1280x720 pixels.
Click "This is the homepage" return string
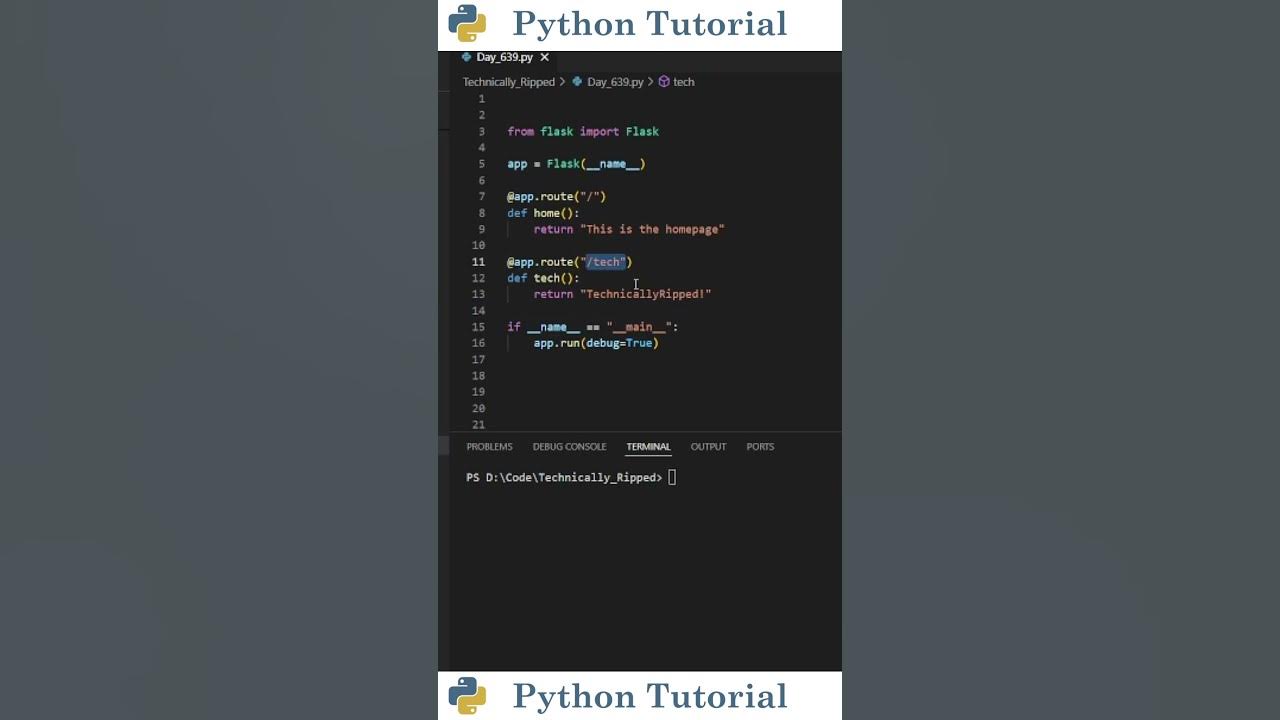(652, 229)
